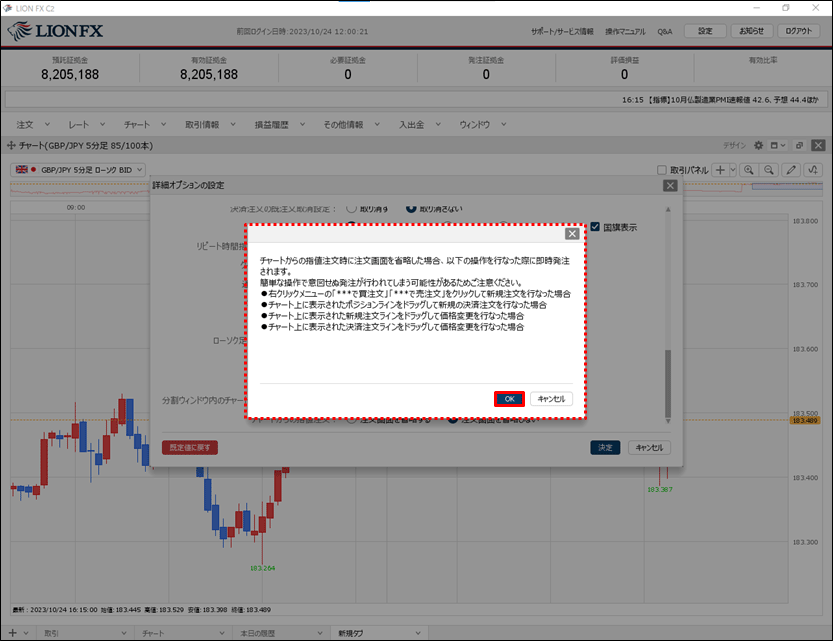Screen dimensions: 833x641
Task: Select the 取り消す radio option
Action: pyautogui.click(x=351, y=208)
